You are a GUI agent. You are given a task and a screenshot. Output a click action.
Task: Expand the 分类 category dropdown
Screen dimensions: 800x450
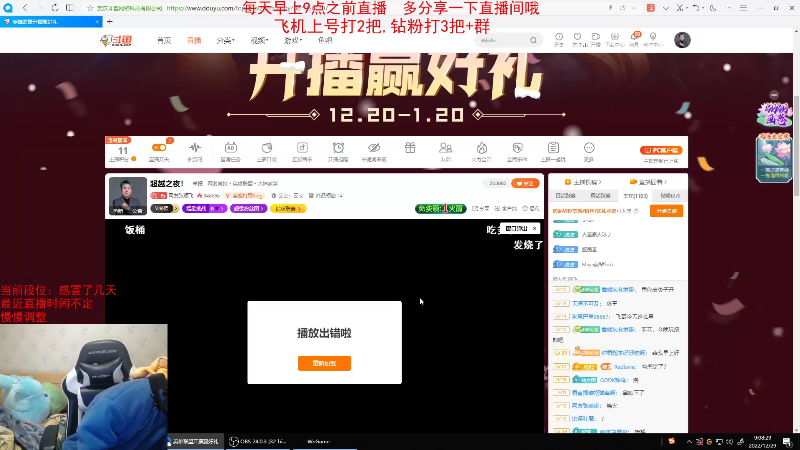pyautogui.click(x=225, y=40)
